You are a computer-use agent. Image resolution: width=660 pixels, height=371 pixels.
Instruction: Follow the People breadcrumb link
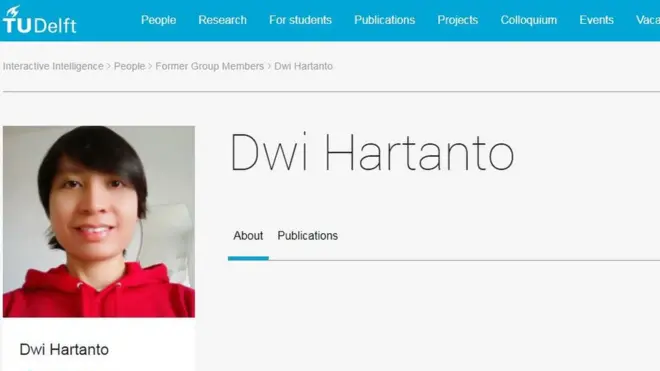[129, 66]
